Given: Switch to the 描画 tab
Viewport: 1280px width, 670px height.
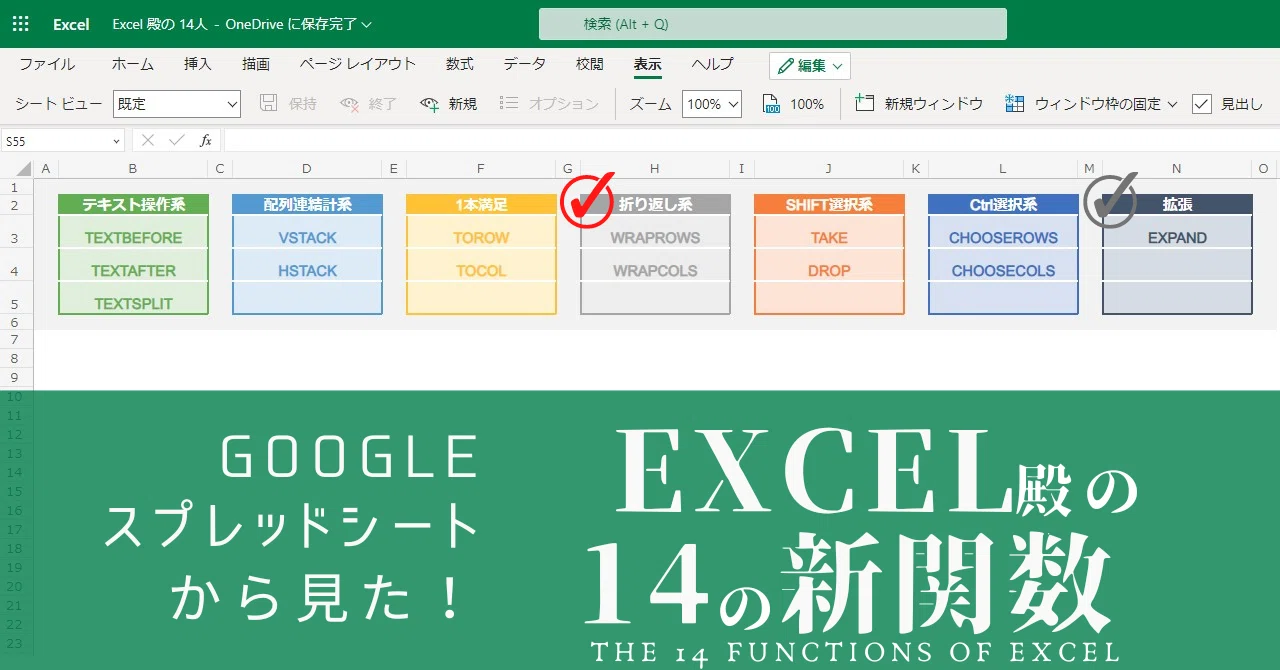Looking at the screenshot, I should tap(256, 64).
